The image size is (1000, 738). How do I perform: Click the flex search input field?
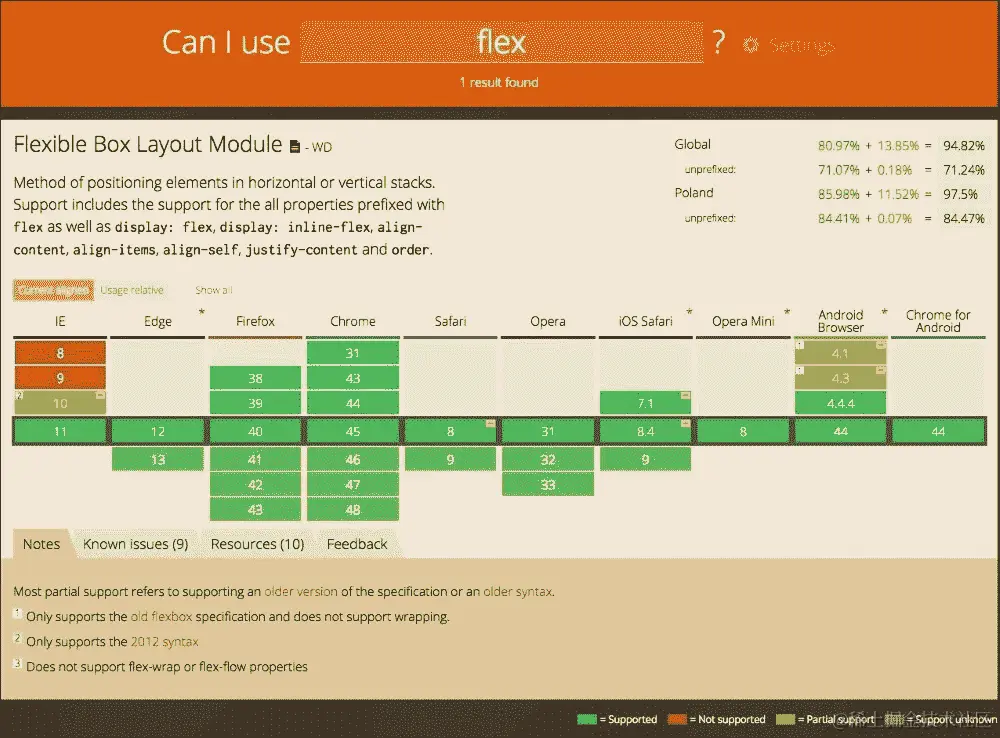pos(502,42)
